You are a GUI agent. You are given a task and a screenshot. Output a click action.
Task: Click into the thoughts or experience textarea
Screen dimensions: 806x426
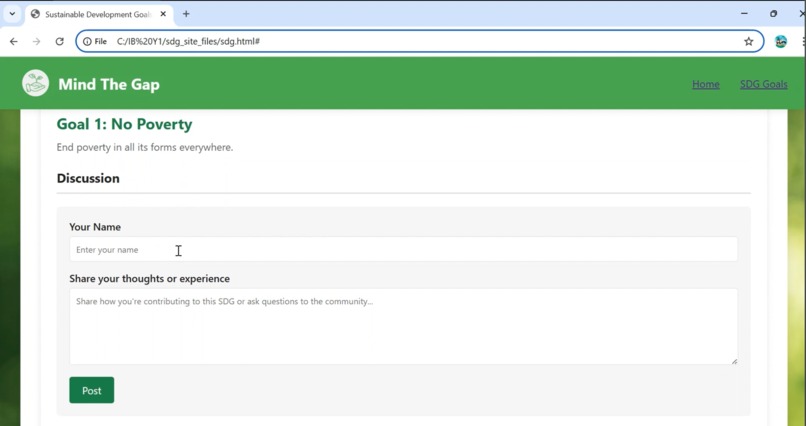[x=404, y=327]
